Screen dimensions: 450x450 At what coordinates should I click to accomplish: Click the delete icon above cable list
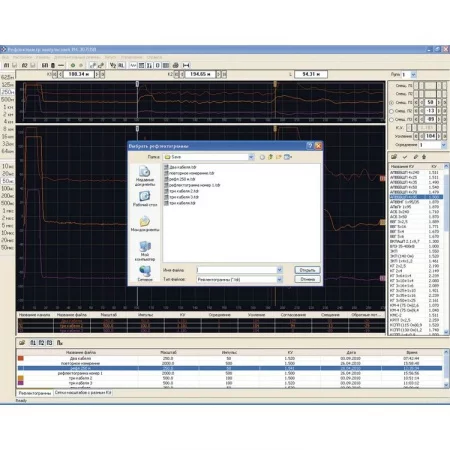point(424,157)
